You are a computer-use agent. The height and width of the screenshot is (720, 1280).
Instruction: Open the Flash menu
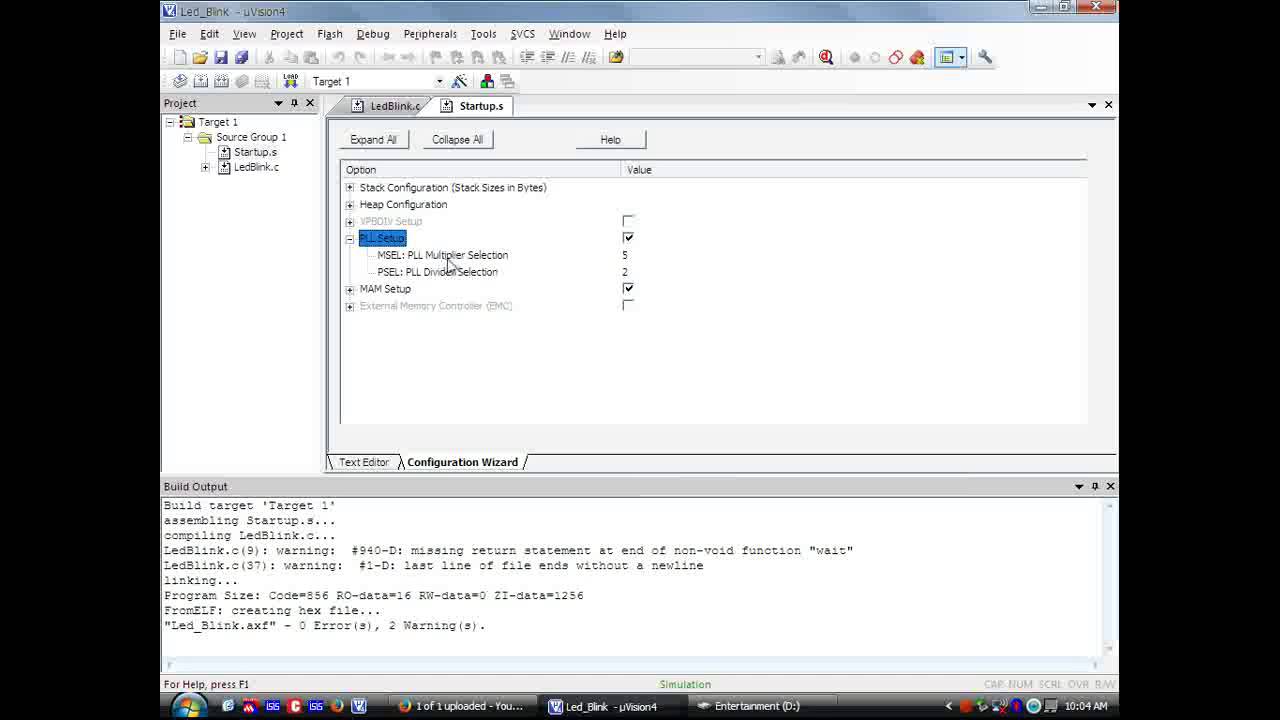coord(330,34)
